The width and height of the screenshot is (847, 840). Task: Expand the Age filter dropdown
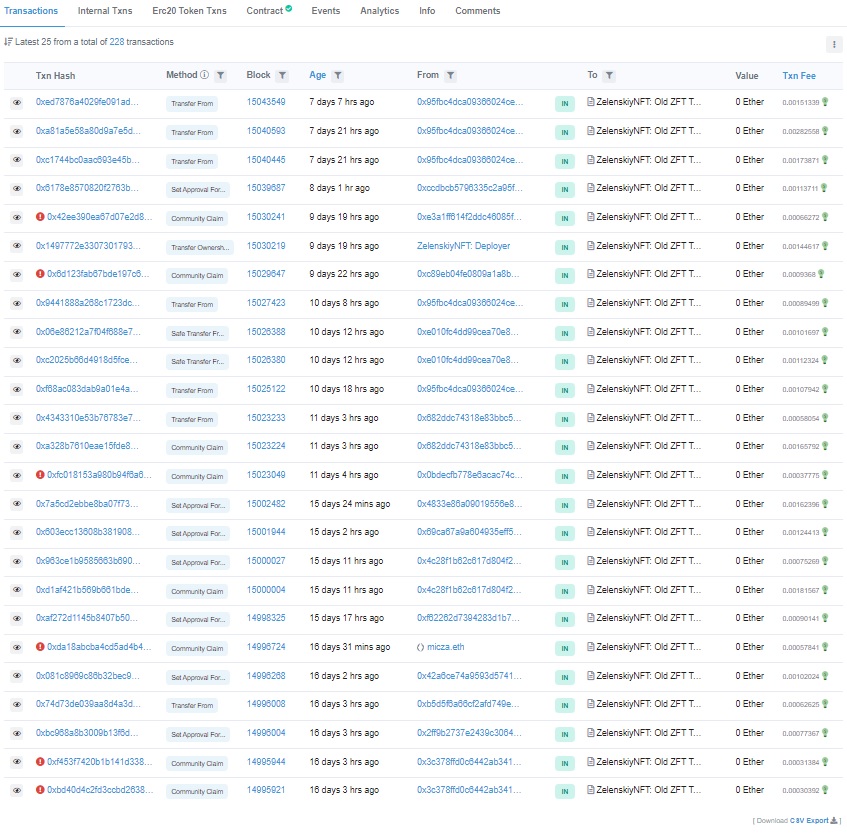(x=338, y=76)
